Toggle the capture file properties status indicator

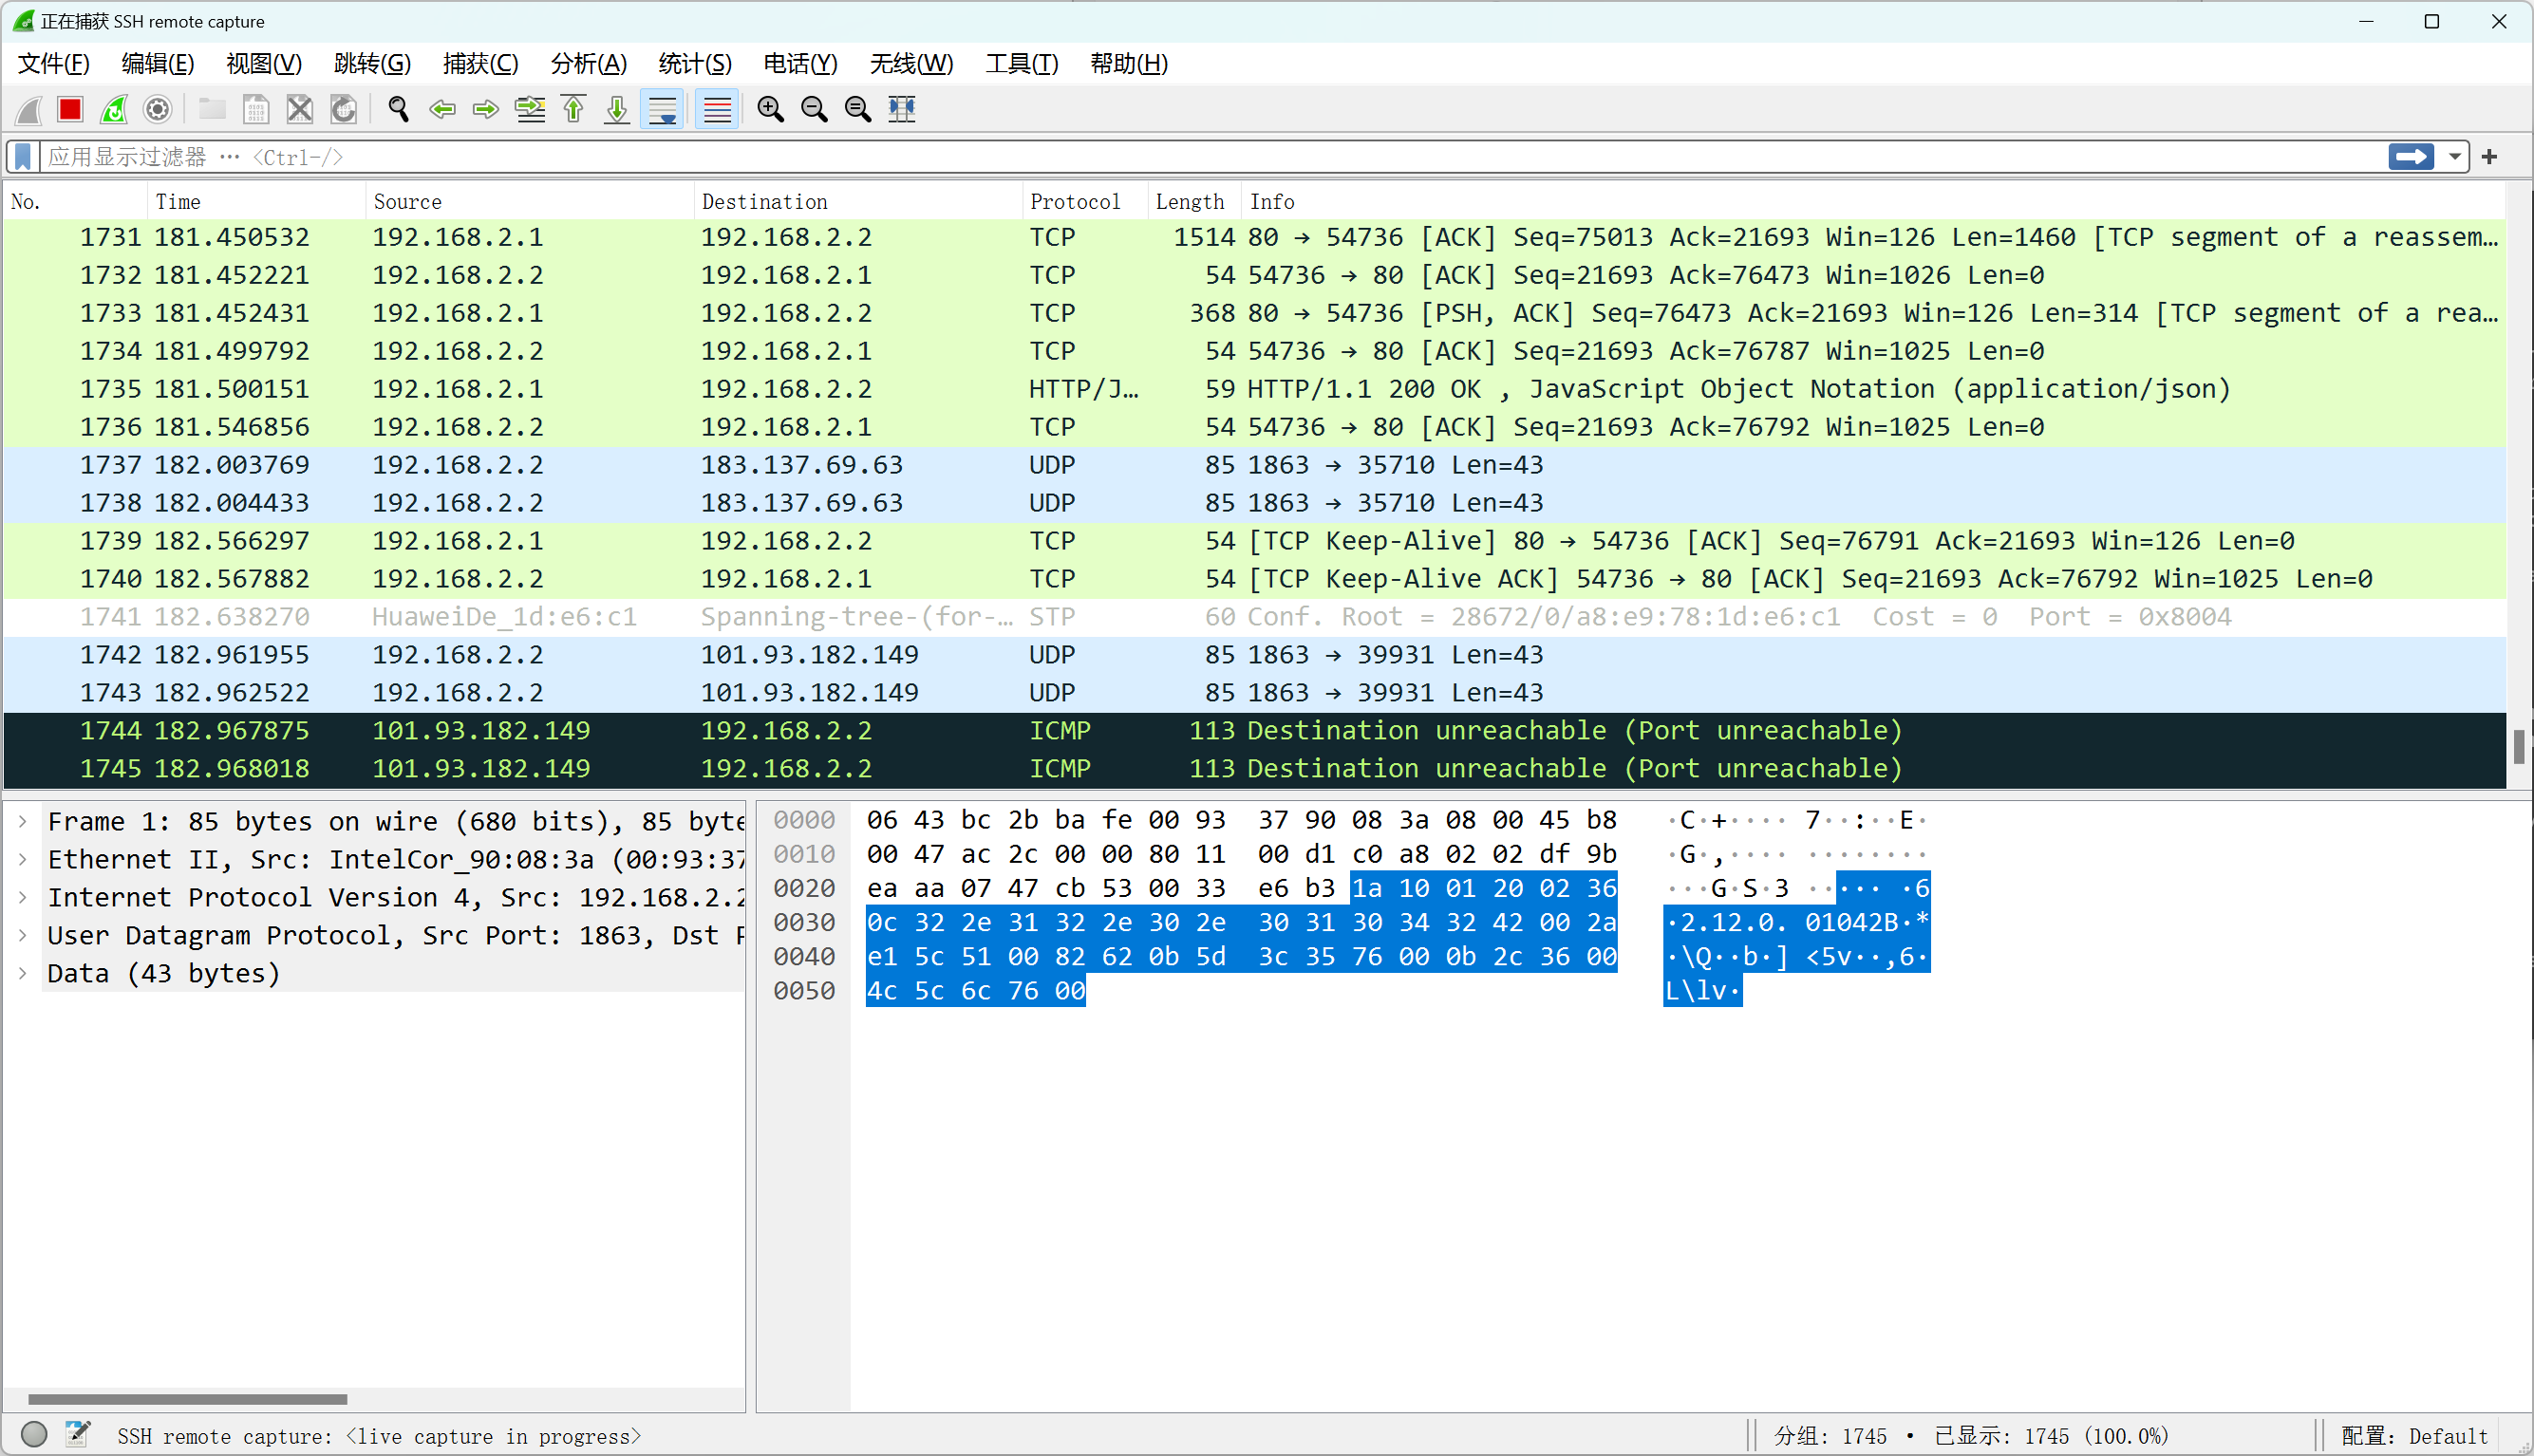tap(78, 1435)
